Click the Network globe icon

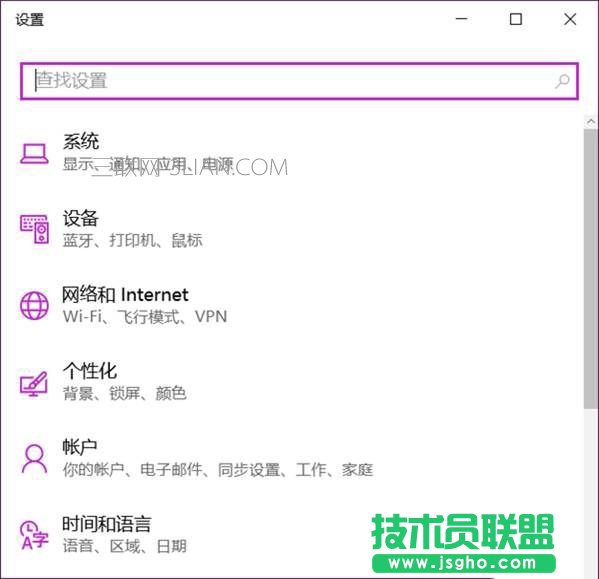point(34,306)
